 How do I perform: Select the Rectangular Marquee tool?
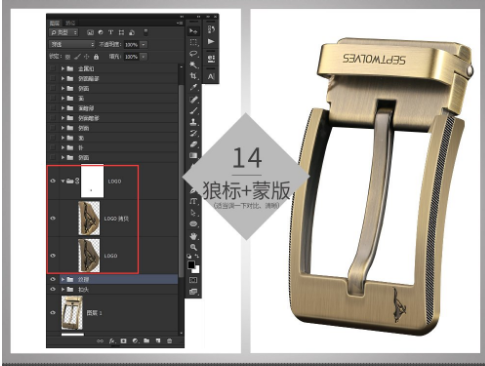[194, 42]
